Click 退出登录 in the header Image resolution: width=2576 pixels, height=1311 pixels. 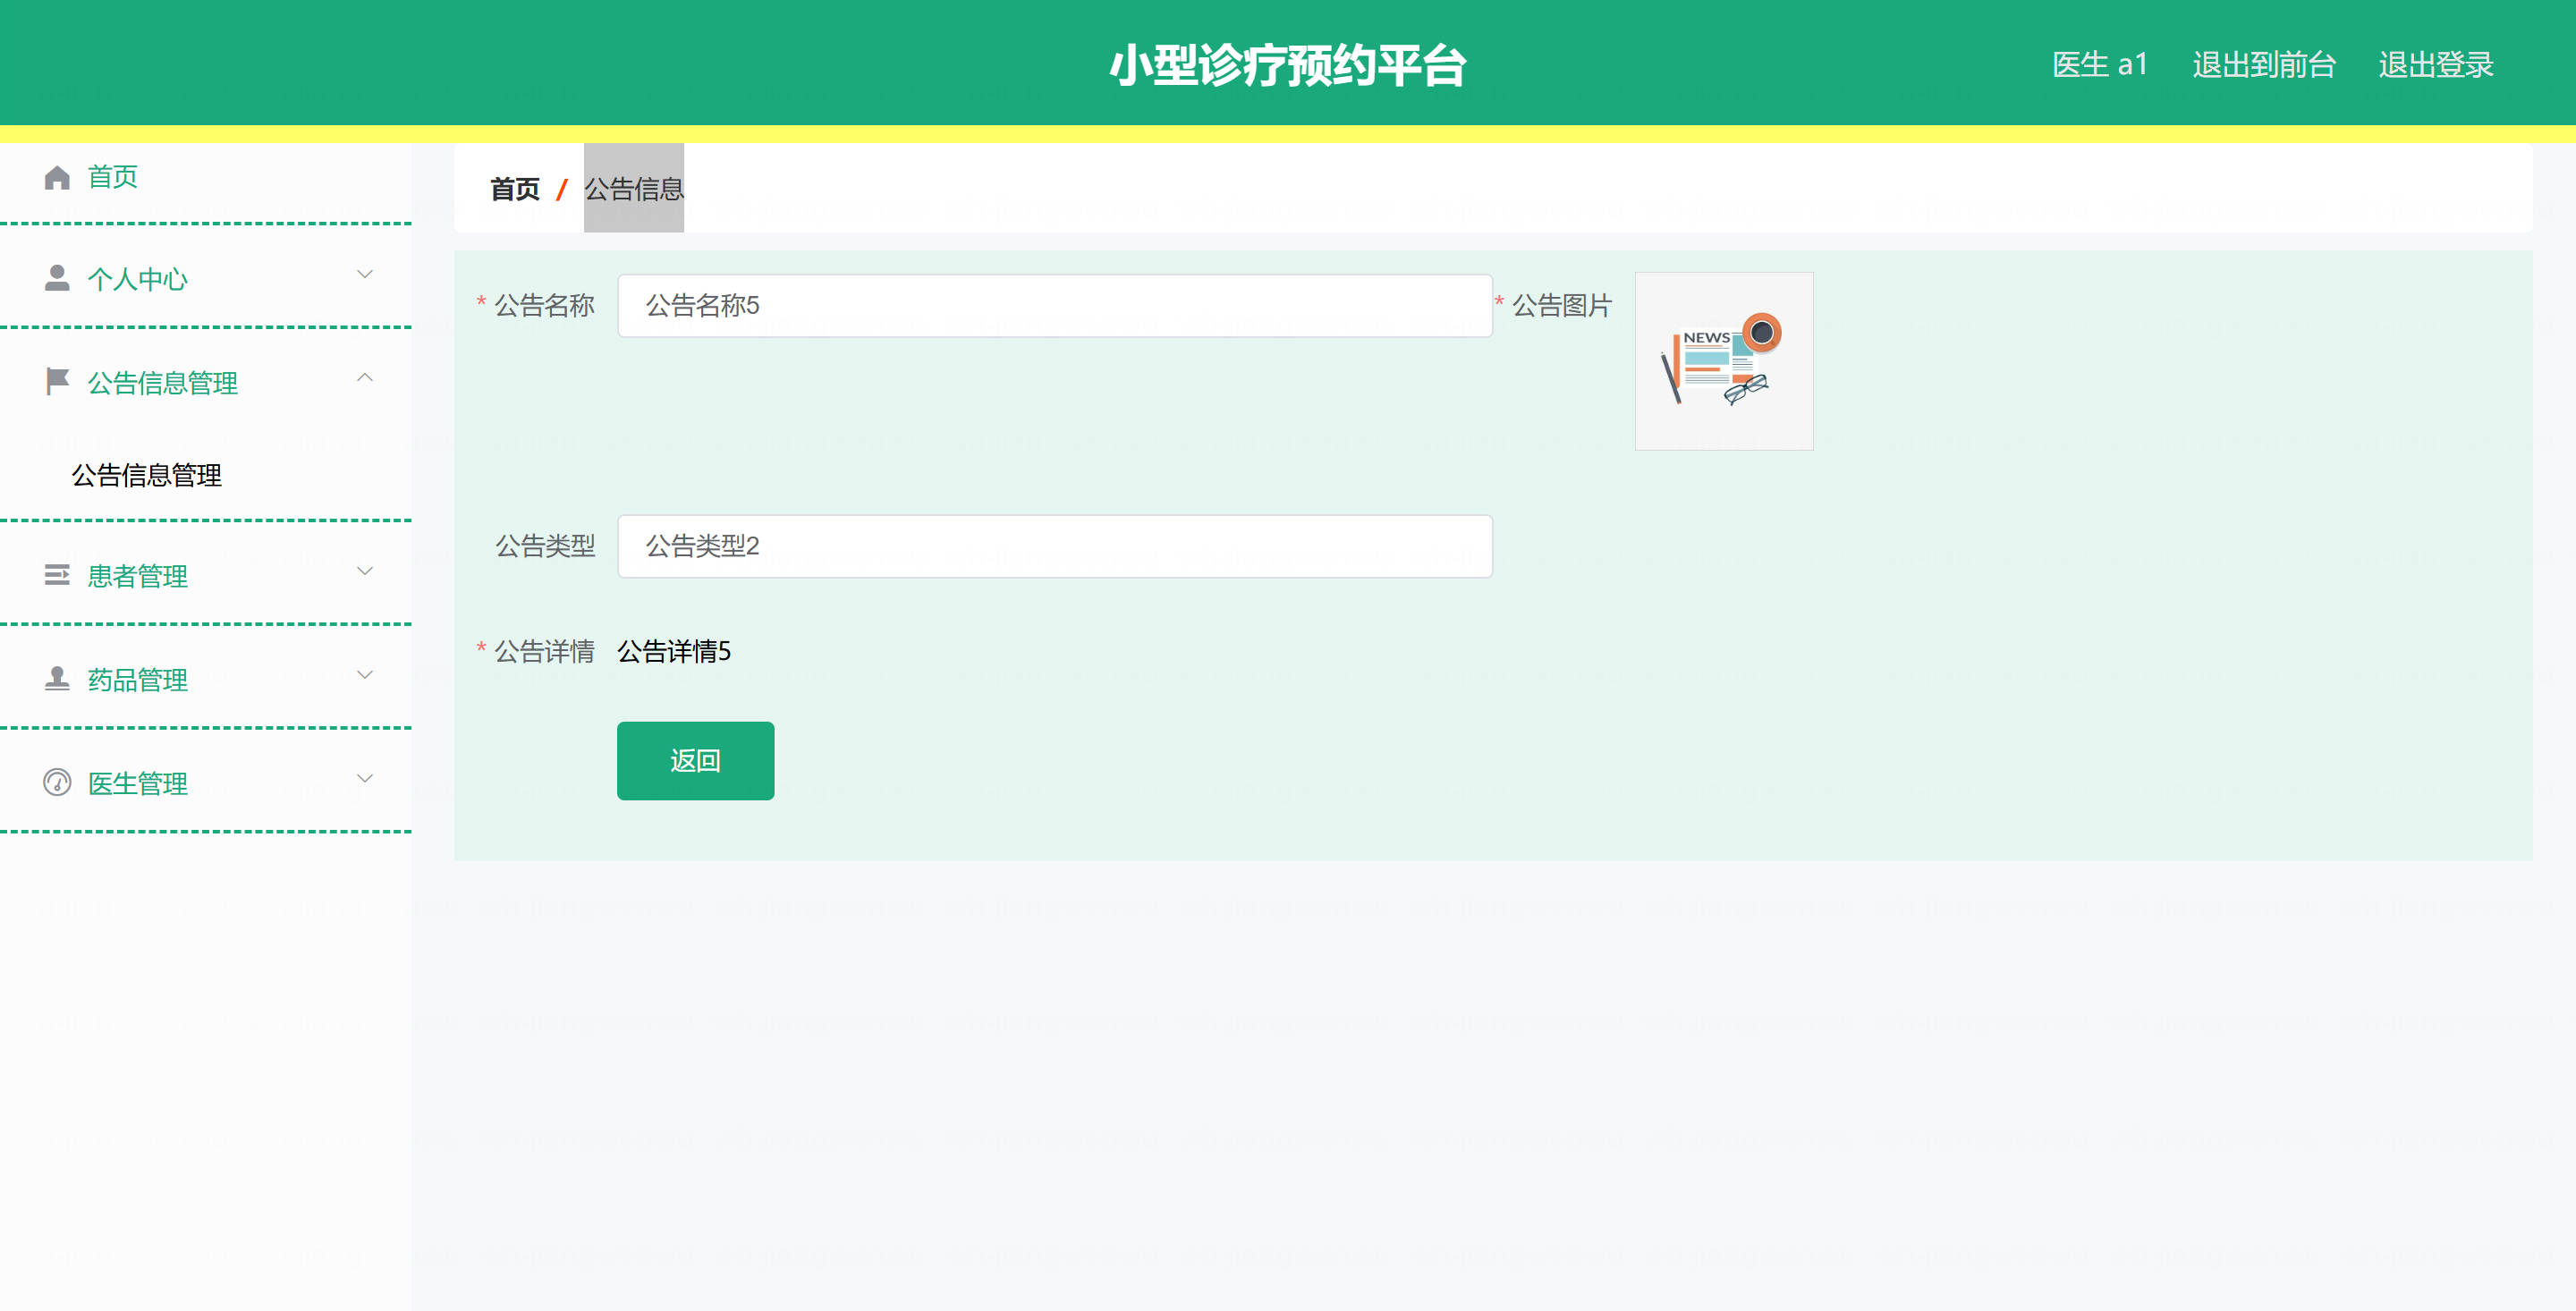(x=2436, y=65)
